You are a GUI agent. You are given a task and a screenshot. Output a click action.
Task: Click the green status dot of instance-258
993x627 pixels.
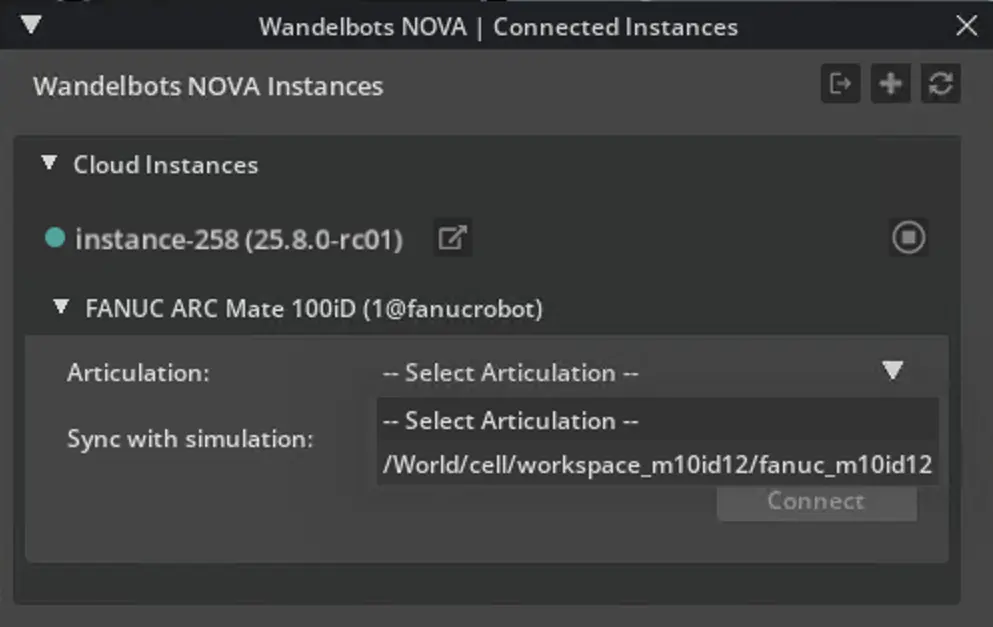55,238
